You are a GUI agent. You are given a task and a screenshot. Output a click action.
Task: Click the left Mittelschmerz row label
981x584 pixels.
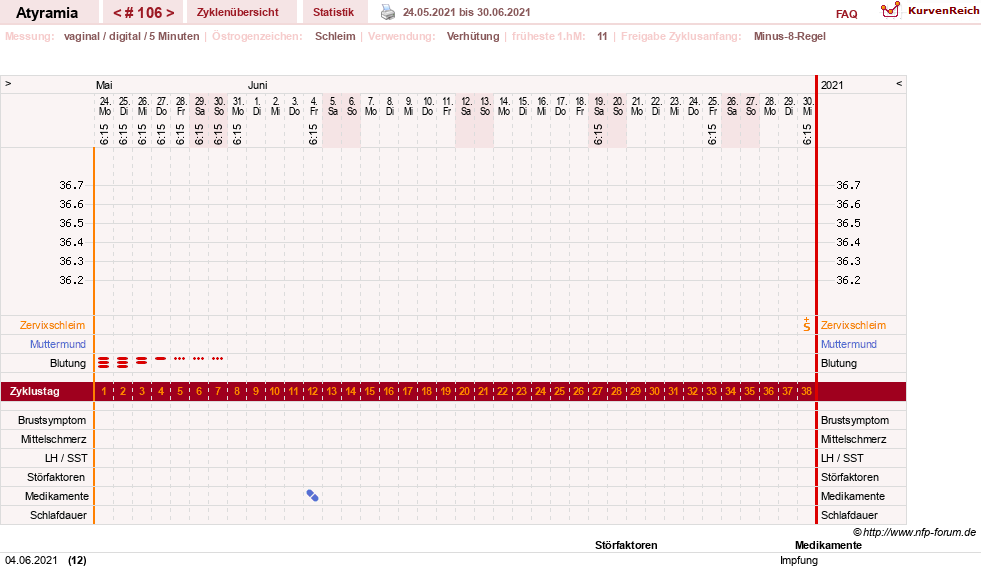53,439
